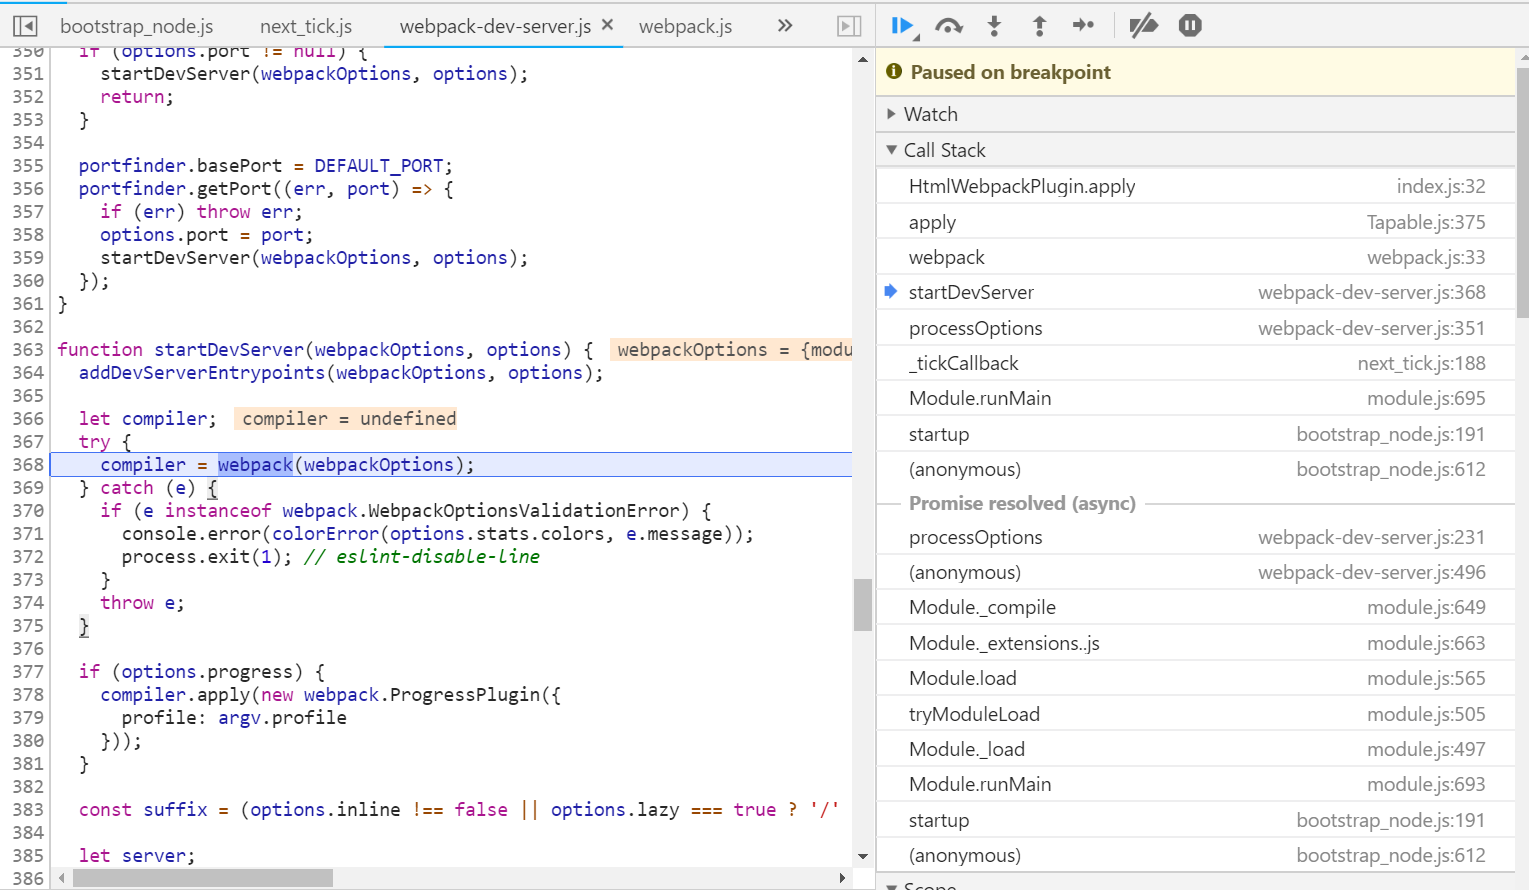
Task: Select the webpack webpack.js:33 frame
Action: click(x=1196, y=257)
